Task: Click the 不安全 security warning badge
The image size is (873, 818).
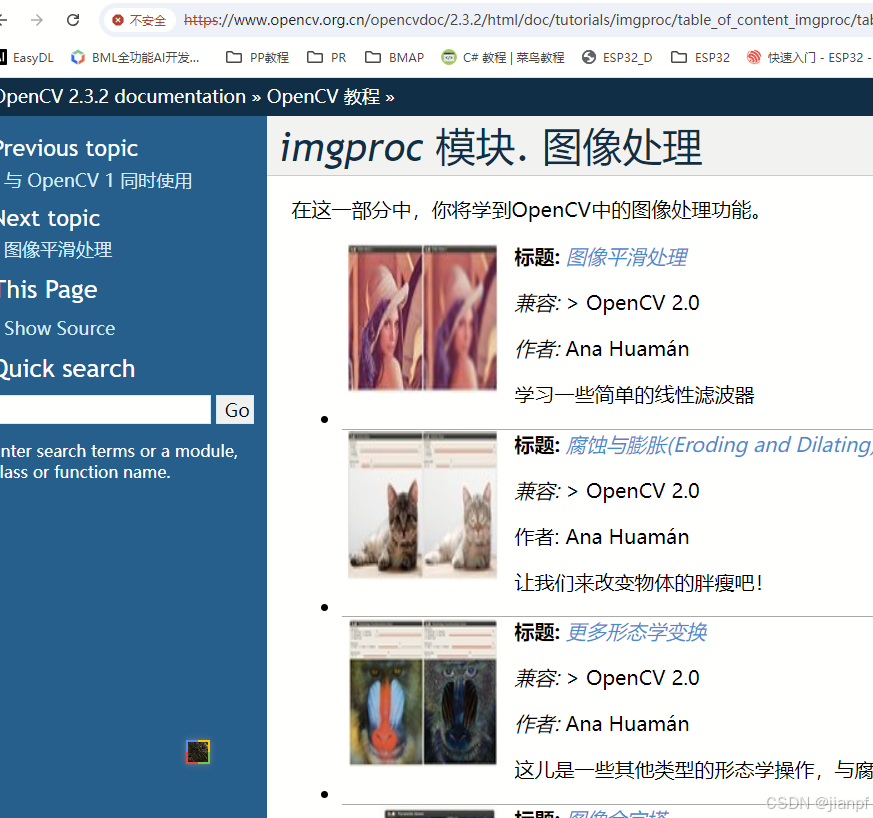Action: coord(140,21)
